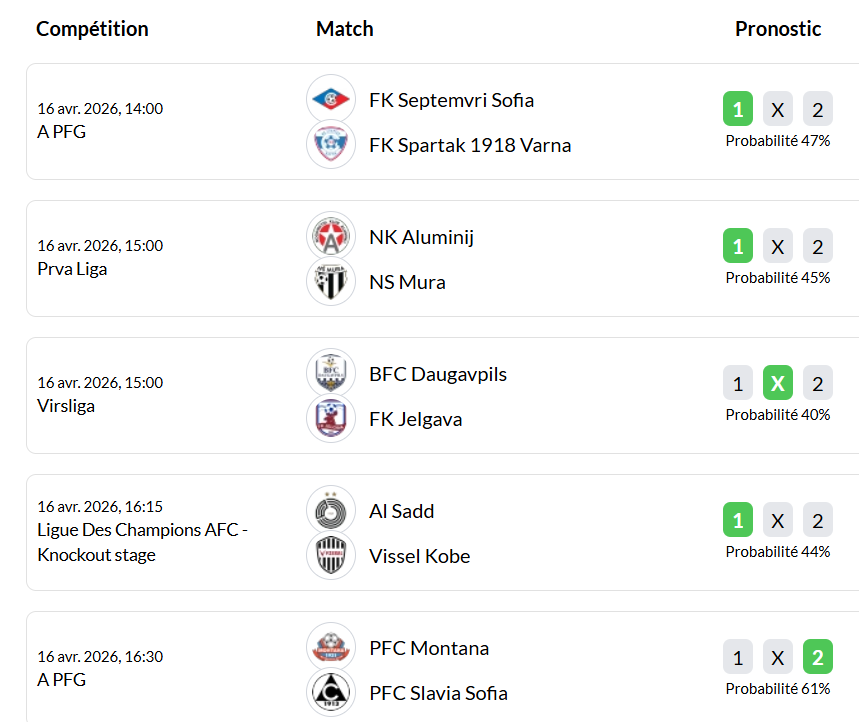Viewport: 859px width, 722px height.
Task: Pick prediction 2 for Daugavpils vs Jelgava
Action: [818, 383]
